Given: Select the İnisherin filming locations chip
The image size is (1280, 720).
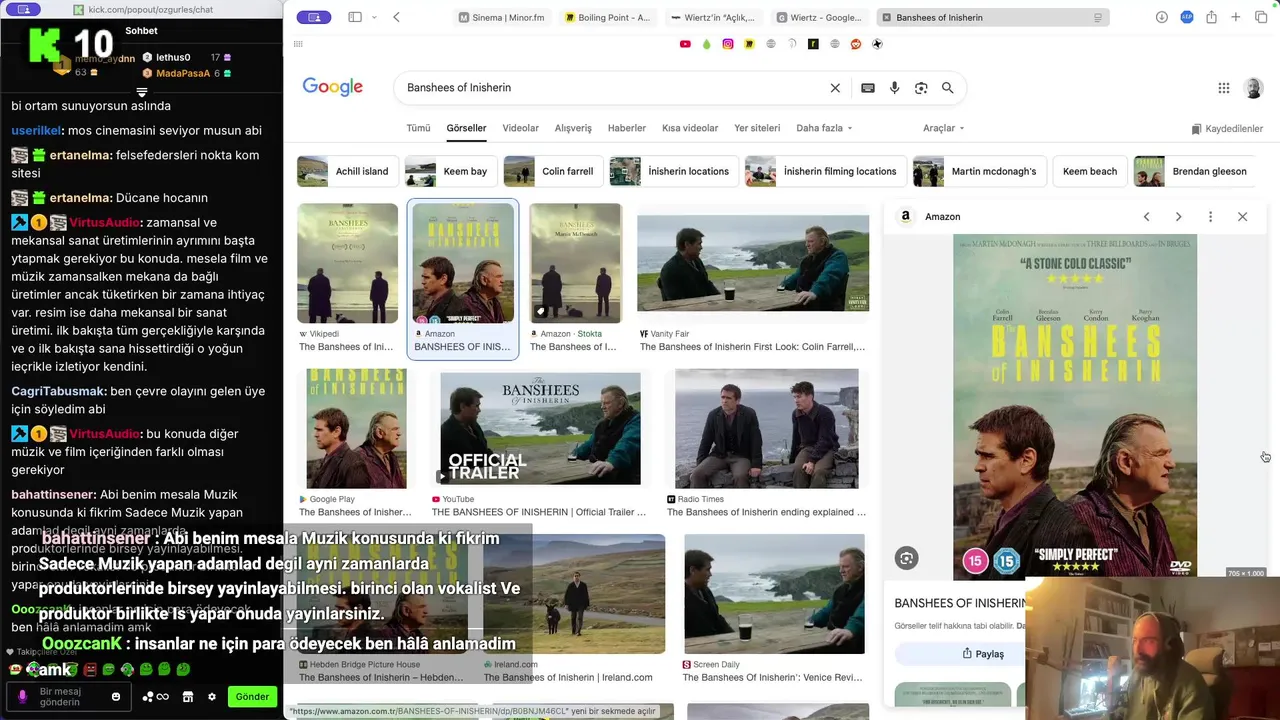Looking at the screenshot, I should pos(825,171).
